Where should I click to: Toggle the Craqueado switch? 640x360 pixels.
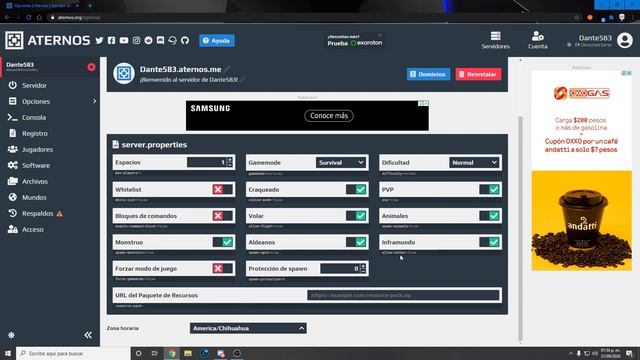(x=356, y=189)
